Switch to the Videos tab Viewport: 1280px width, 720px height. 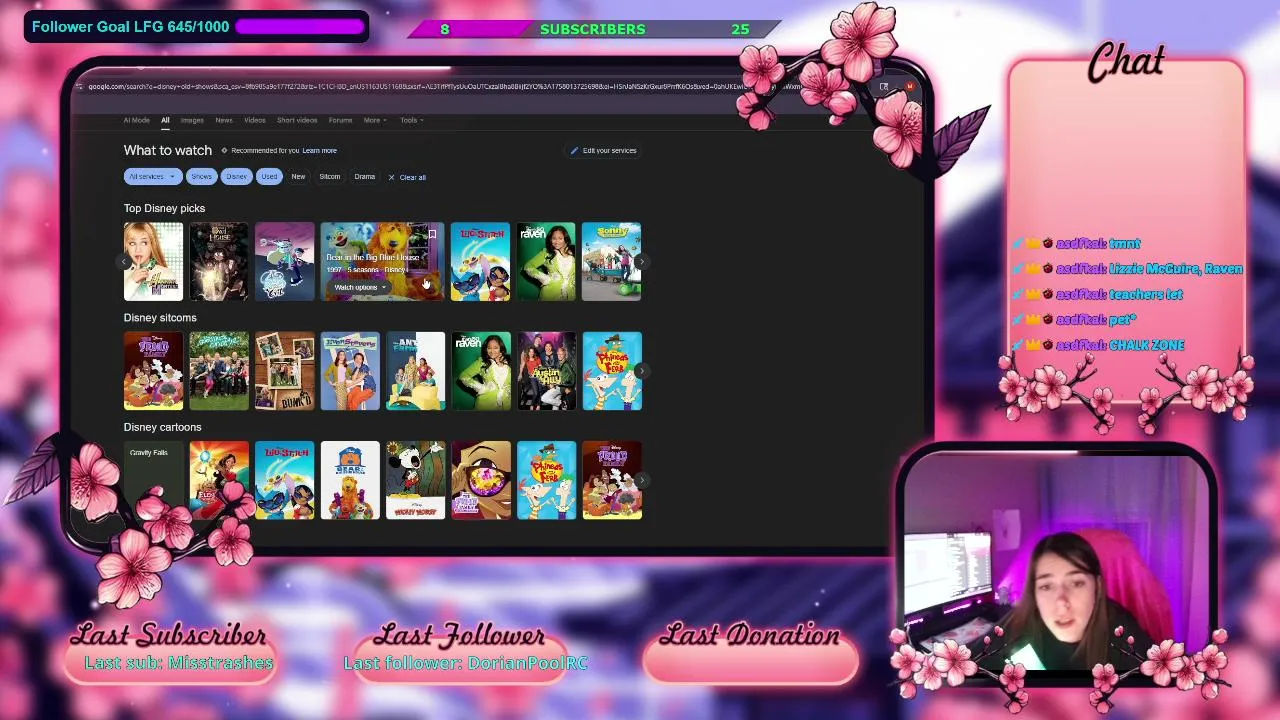[255, 120]
